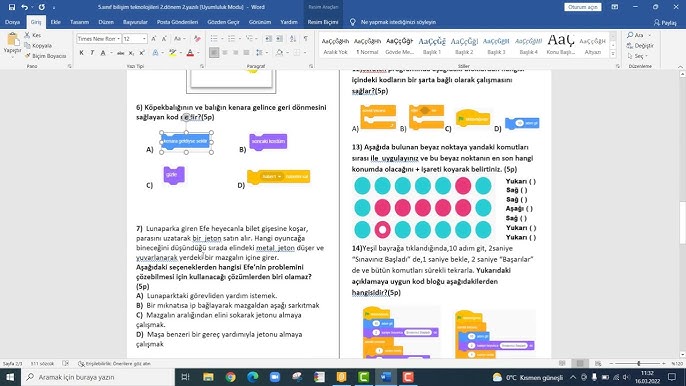
Task: Open the Başvurular tab
Action: pyautogui.click(x=135, y=22)
